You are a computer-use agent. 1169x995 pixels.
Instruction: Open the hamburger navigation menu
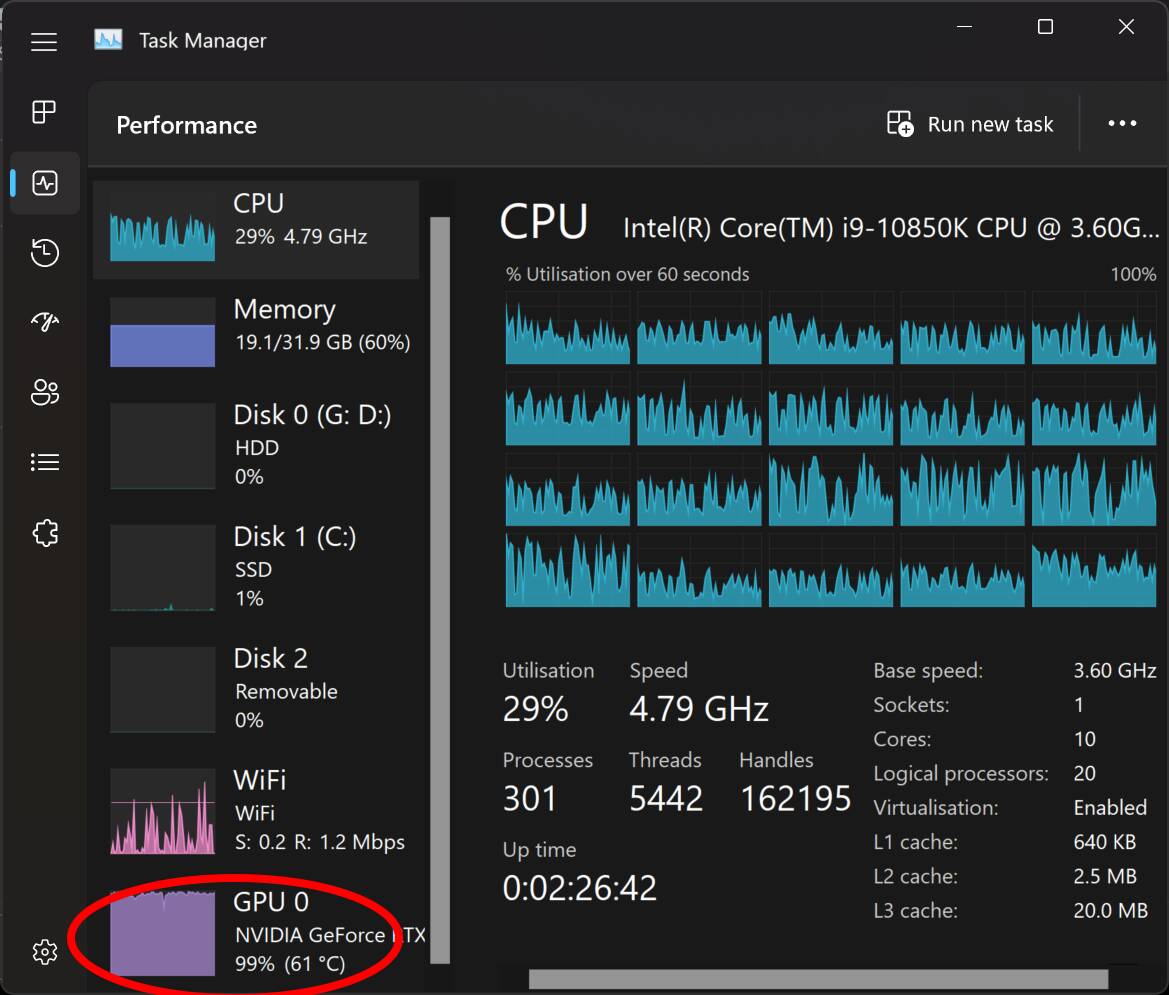pos(44,42)
